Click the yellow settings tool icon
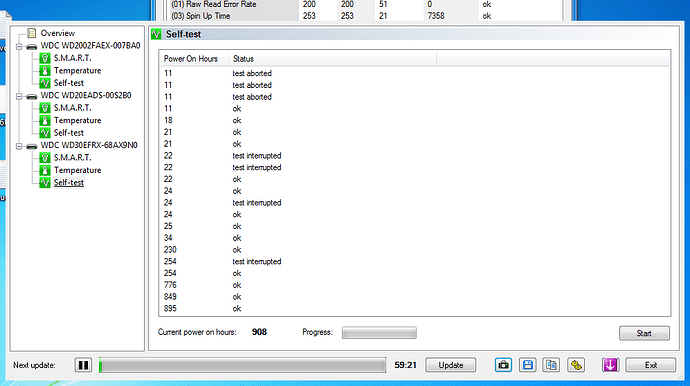 (x=576, y=365)
